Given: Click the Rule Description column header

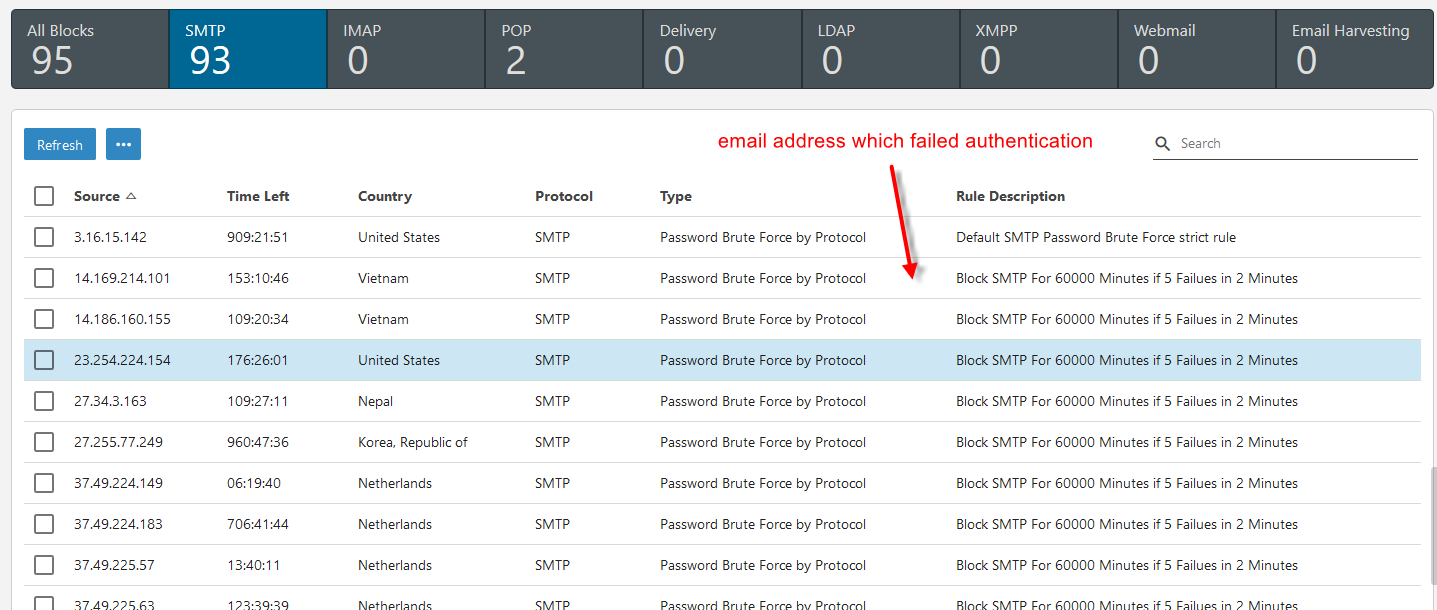Looking at the screenshot, I should coord(1010,196).
